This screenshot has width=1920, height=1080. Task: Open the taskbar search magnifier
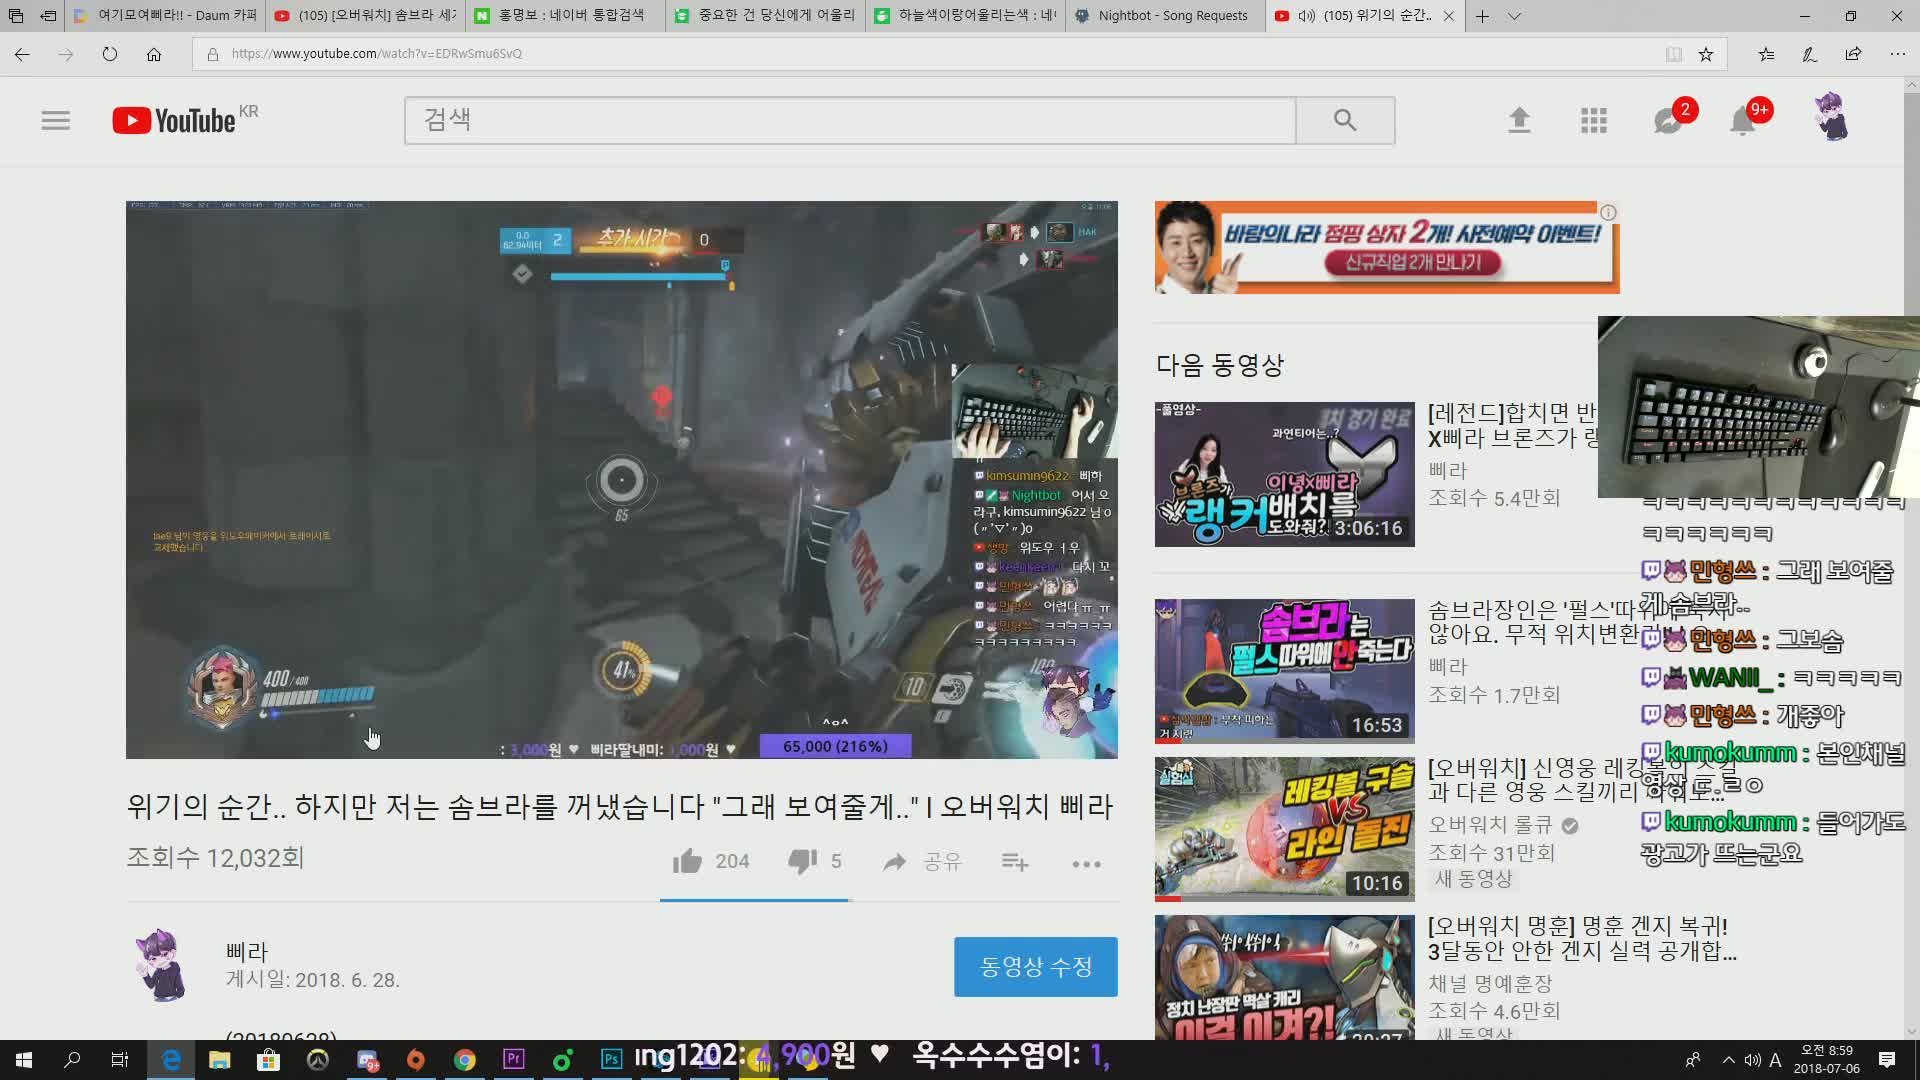(72, 1060)
